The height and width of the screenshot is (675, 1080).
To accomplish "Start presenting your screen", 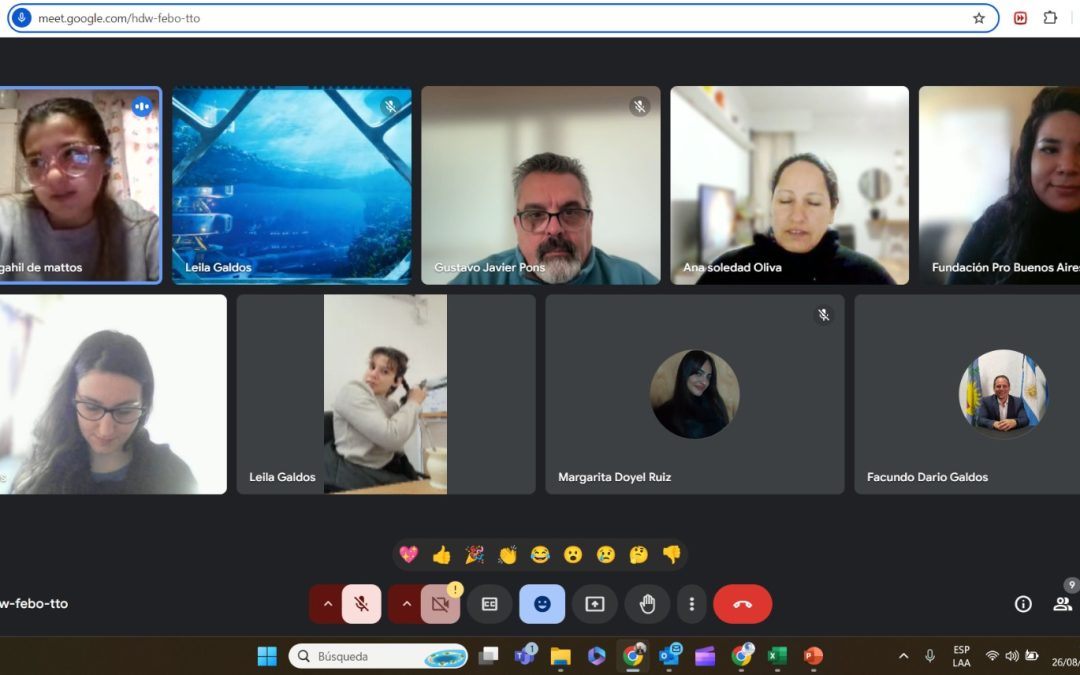I will click(595, 604).
